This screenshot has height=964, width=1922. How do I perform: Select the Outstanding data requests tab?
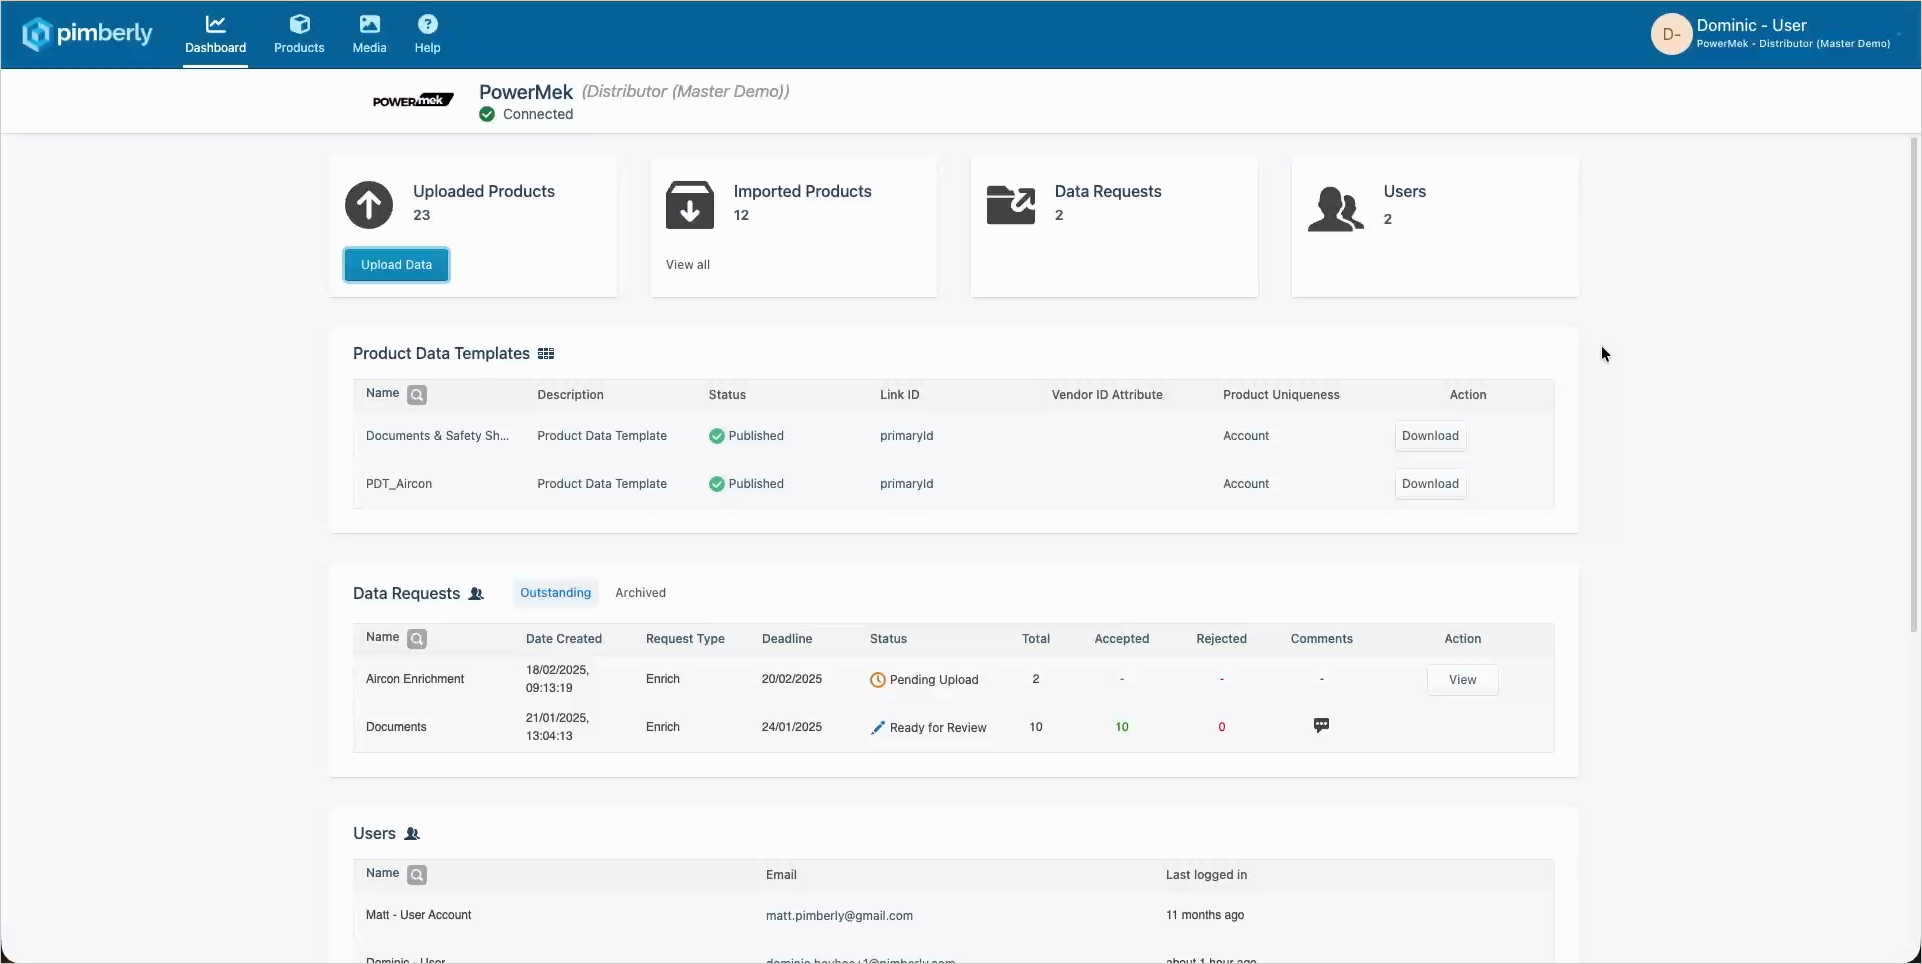(555, 593)
